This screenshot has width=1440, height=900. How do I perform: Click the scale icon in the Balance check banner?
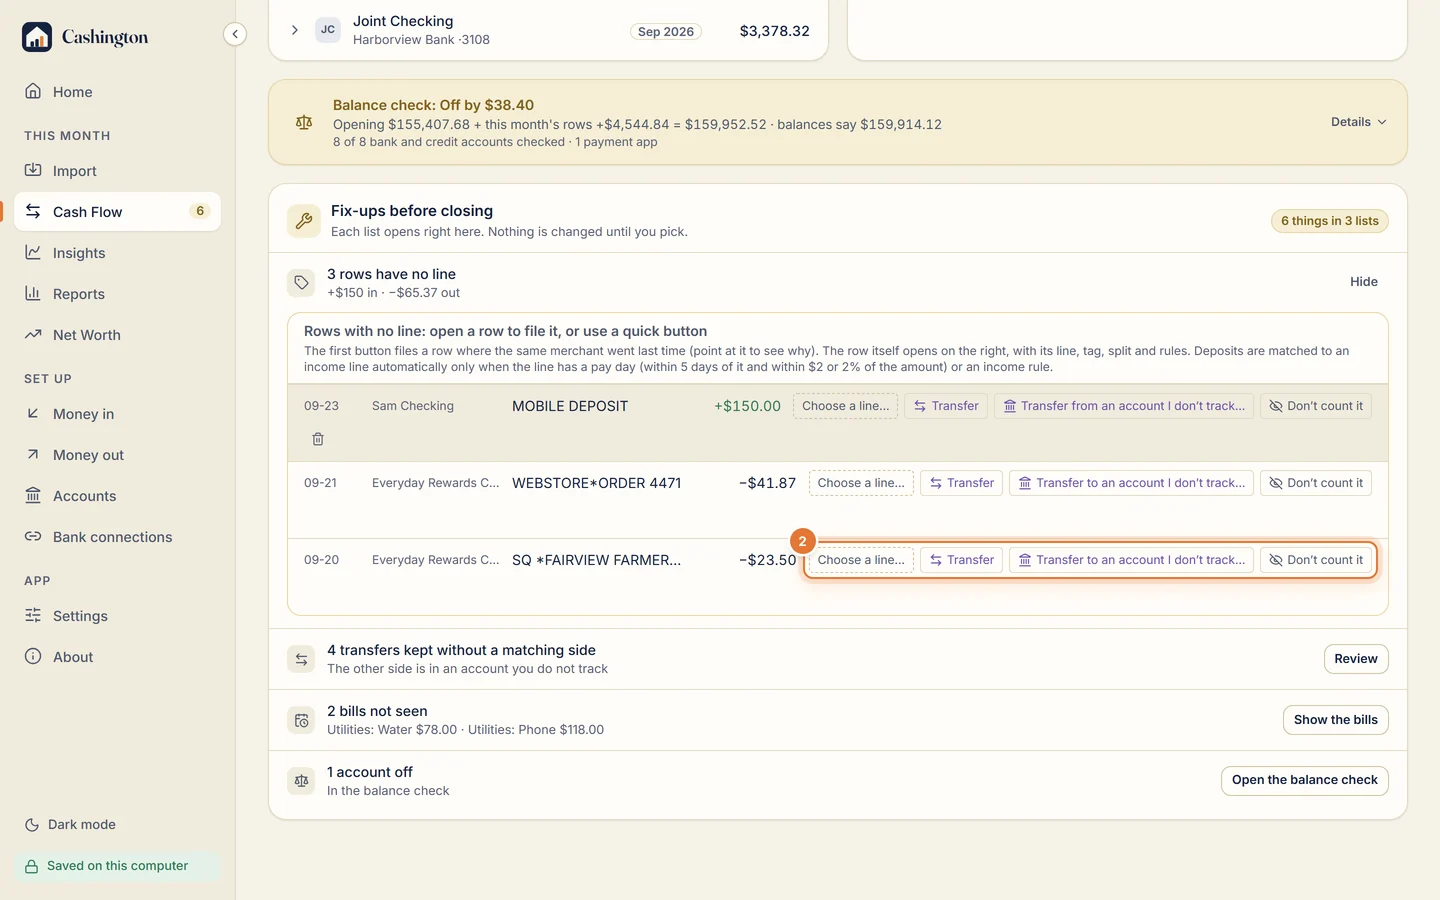[x=304, y=123]
